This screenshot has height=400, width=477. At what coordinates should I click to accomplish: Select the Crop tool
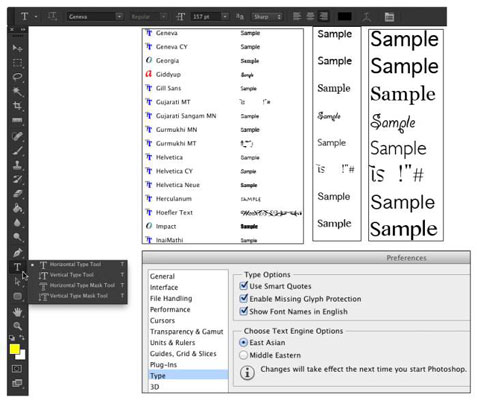pyautogui.click(x=17, y=106)
